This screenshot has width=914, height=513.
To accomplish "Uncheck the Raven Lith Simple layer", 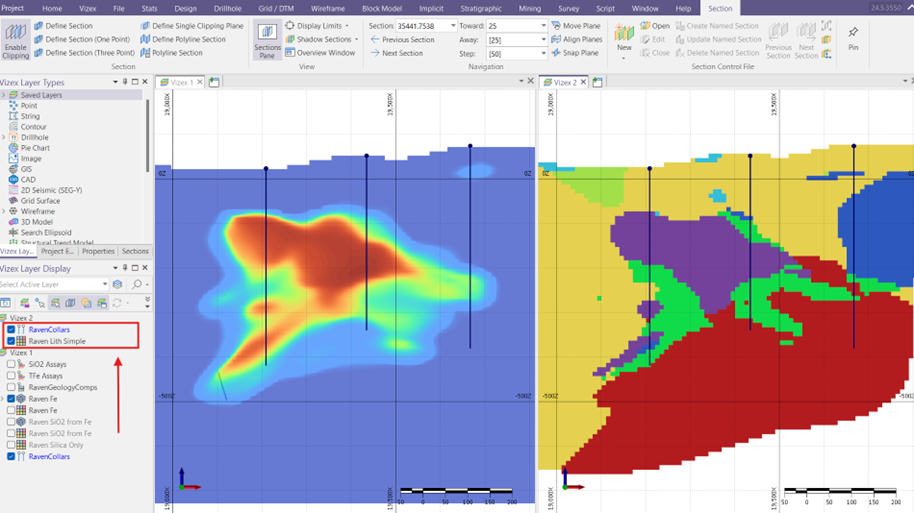I will pyautogui.click(x=11, y=341).
